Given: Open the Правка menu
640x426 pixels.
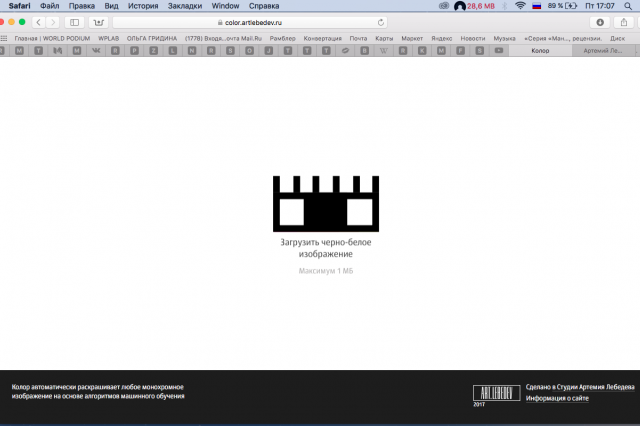Looking at the screenshot, I should pyautogui.click(x=82, y=6).
